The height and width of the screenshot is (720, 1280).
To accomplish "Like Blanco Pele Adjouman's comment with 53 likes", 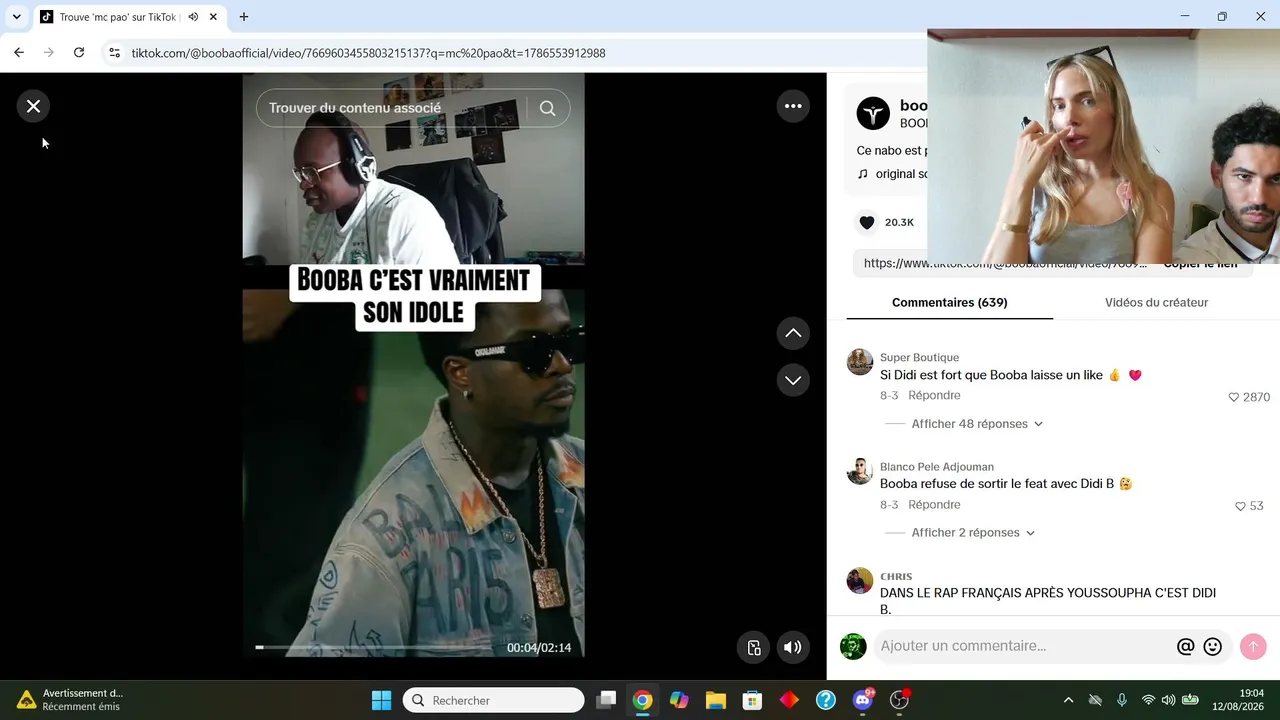I will click(1241, 506).
